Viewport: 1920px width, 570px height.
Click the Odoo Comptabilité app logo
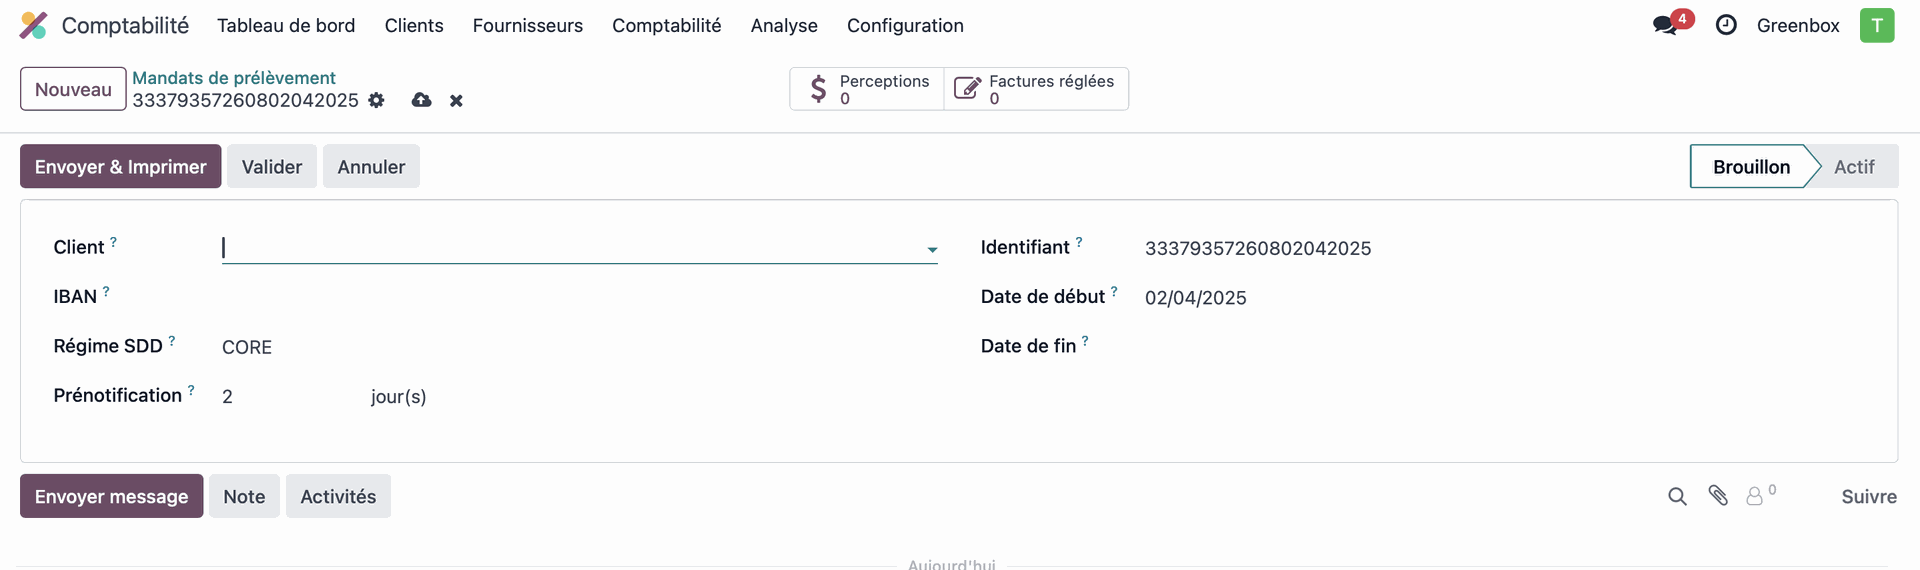[33, 25]
